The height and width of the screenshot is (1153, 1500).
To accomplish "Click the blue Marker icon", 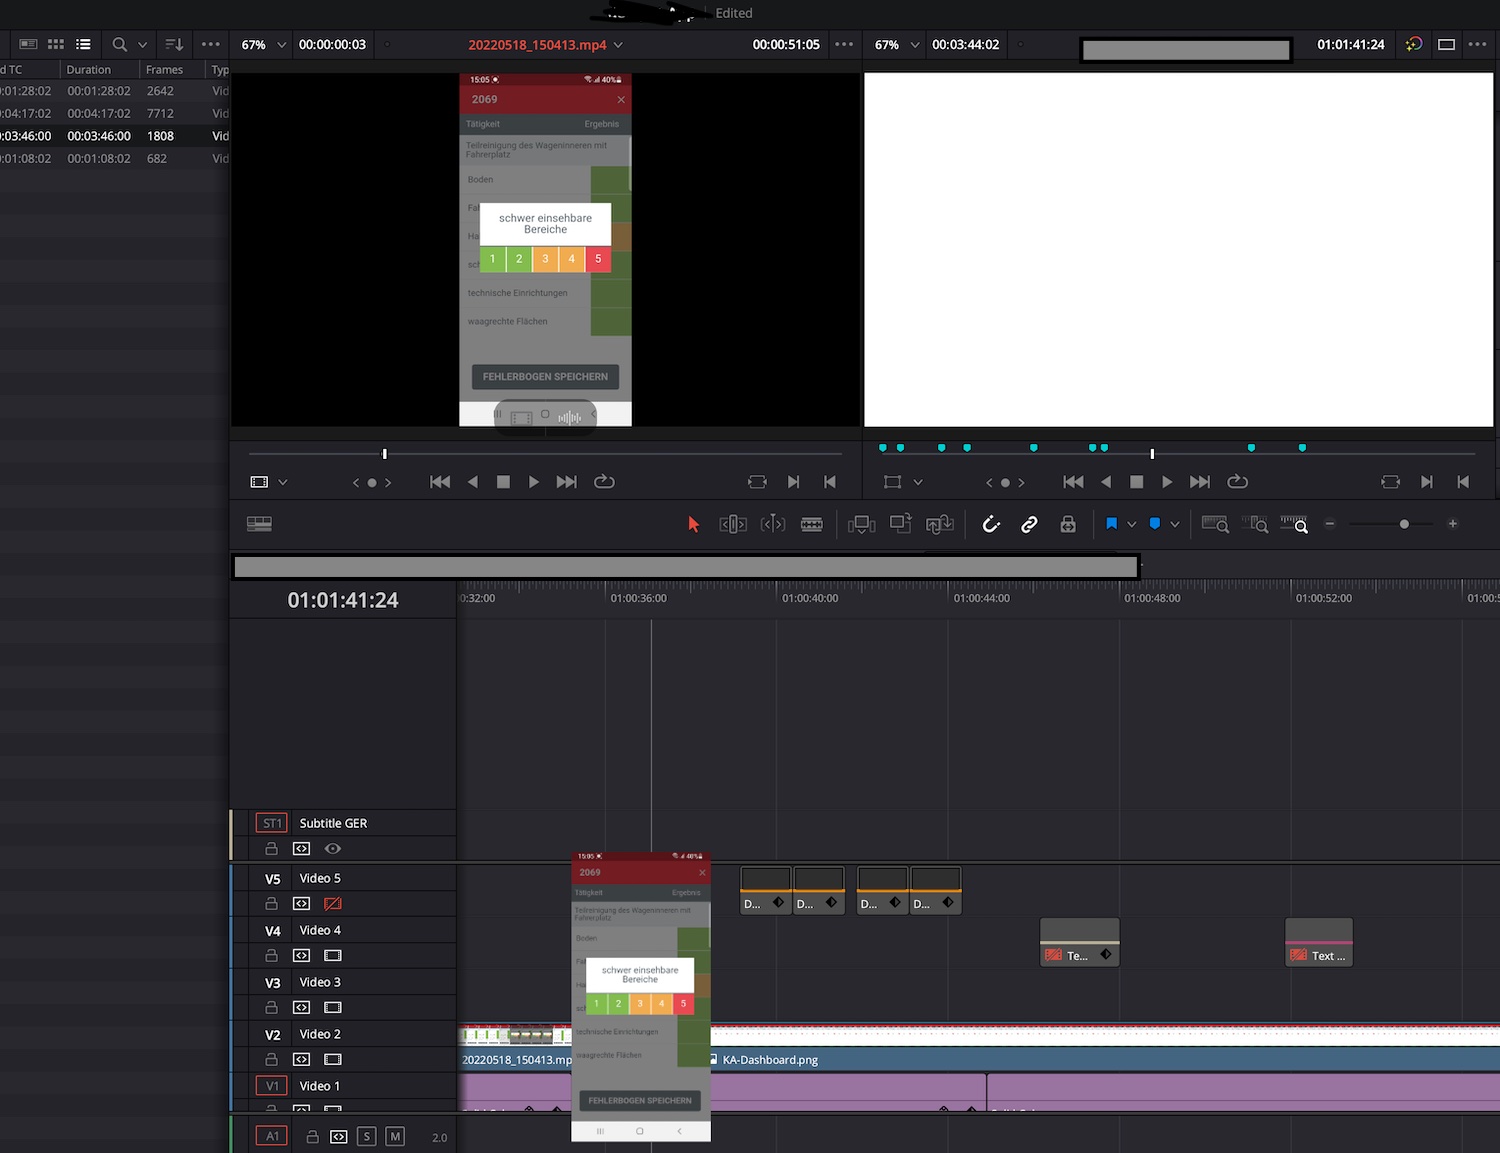I will tap(1155, 523).
